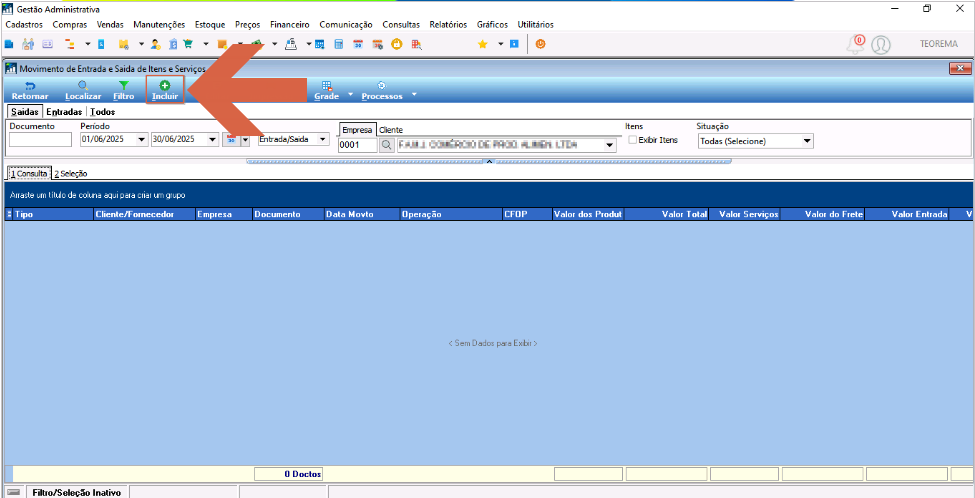Click the TEOREMA user name label
Screen dimensions: 975x498
tap(938, 44)
